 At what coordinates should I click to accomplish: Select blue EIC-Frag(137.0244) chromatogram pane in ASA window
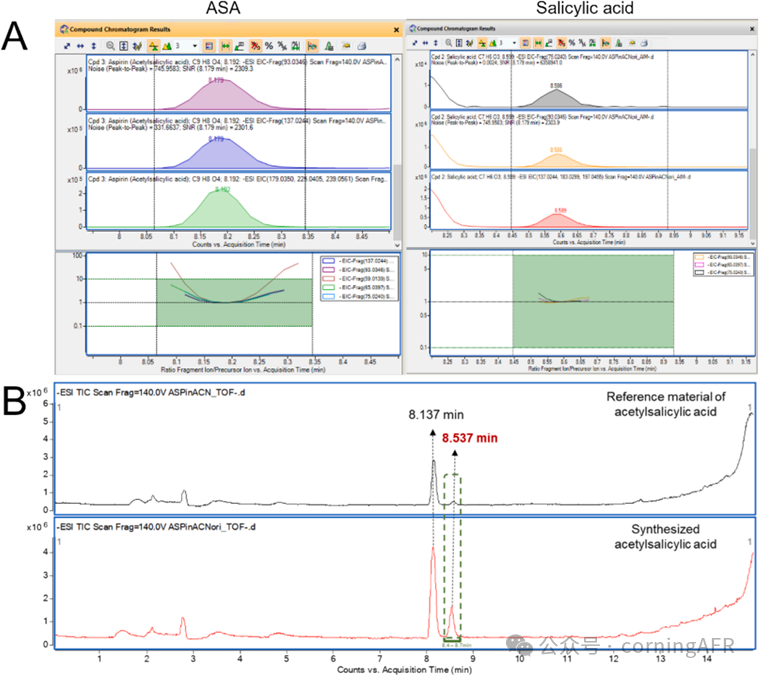pos(238,142)
